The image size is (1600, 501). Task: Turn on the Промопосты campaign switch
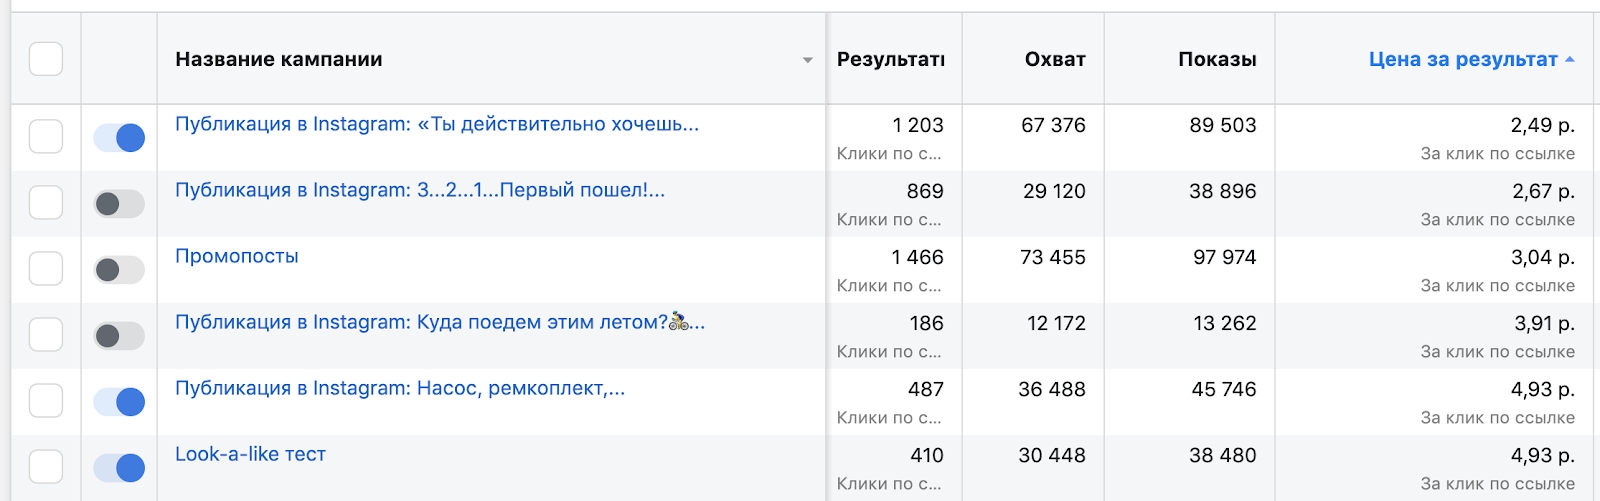pos(119,270)
